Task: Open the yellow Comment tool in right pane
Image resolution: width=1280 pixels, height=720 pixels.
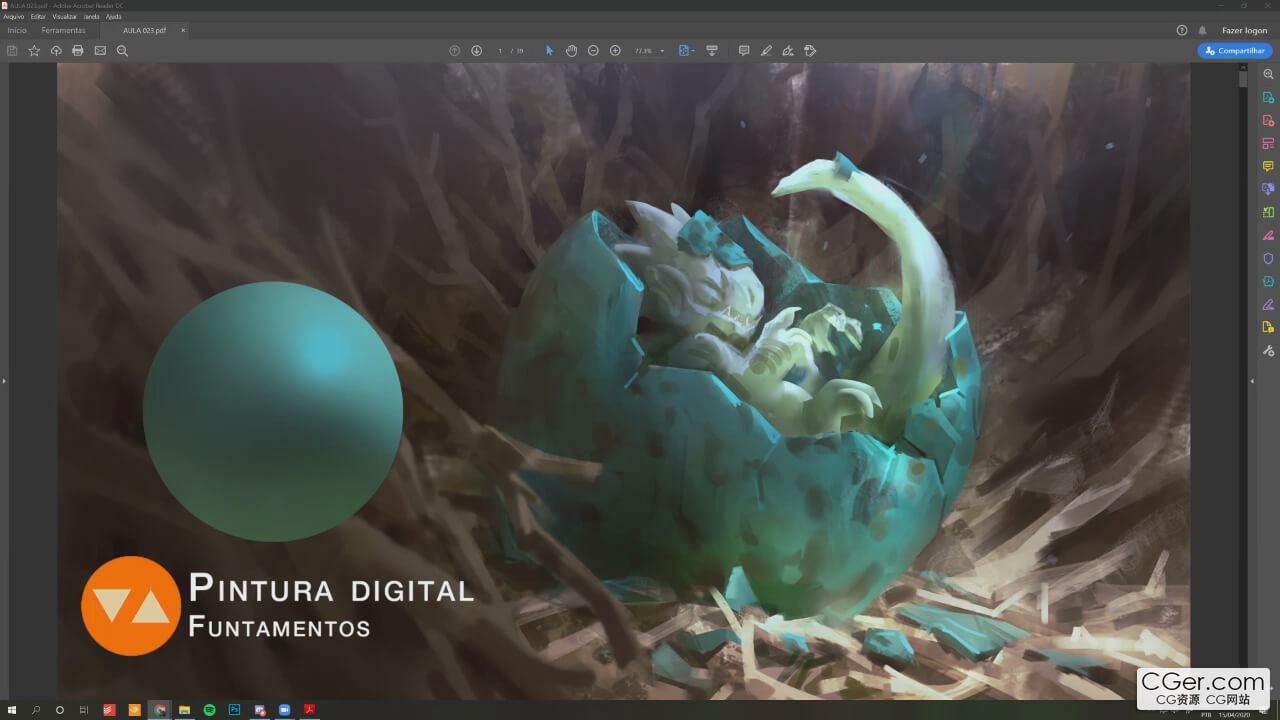Action: 1268,167
